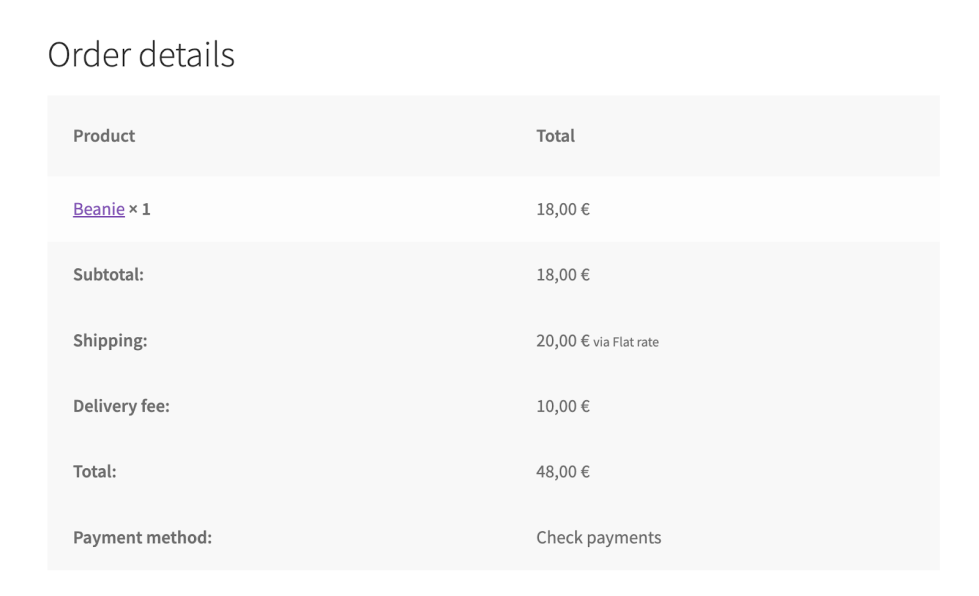Open the Beanie product link
Image resolution: width=979 pixels, height=596 pixels.
98,209
